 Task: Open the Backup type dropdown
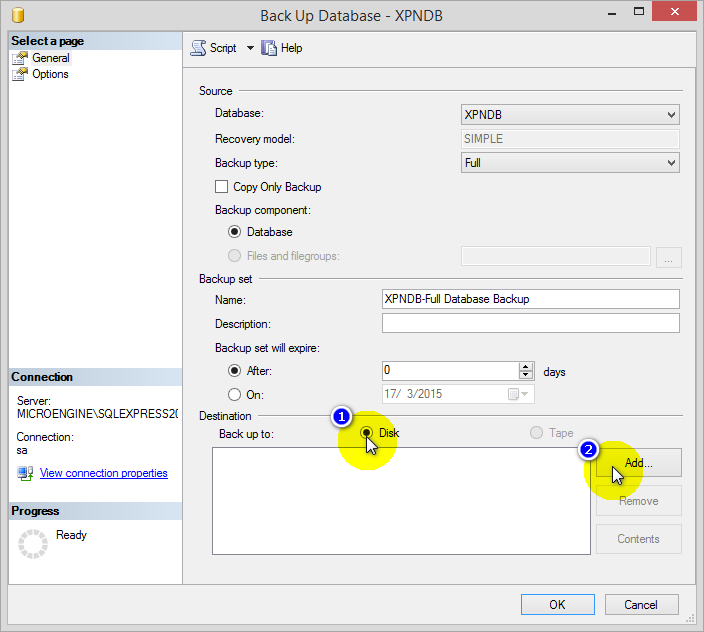click(570, 163)
